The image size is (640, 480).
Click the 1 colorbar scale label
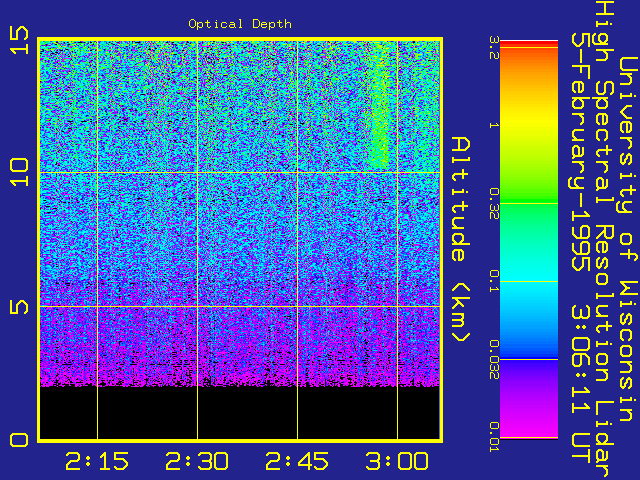(x=494, y=125)
